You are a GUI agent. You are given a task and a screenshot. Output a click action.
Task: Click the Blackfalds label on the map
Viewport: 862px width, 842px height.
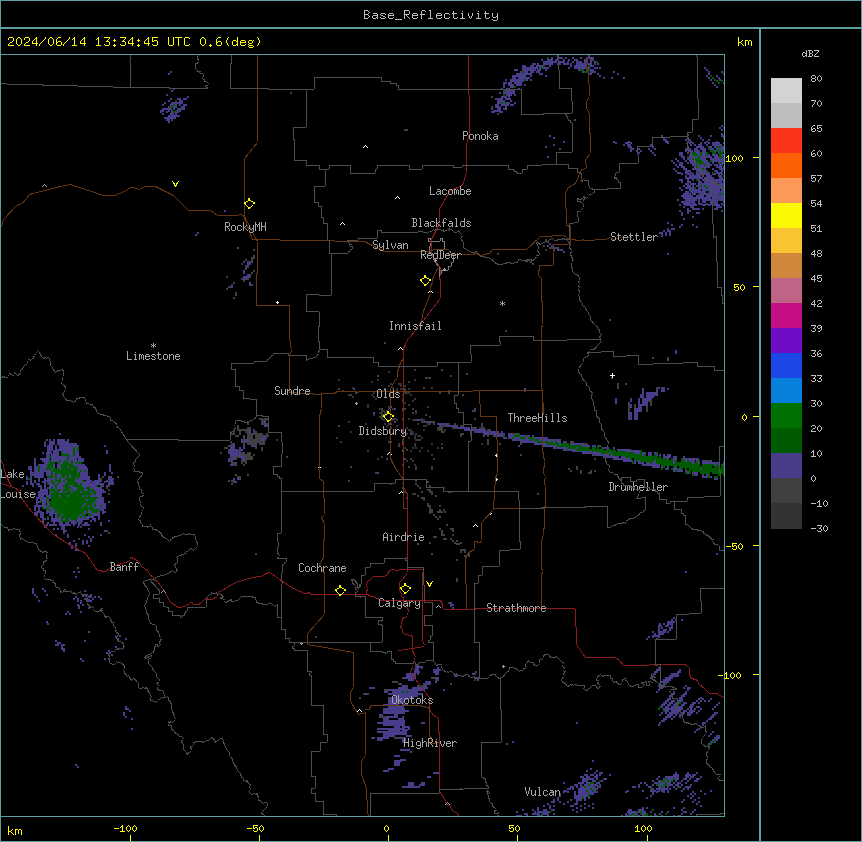(441, 223)
